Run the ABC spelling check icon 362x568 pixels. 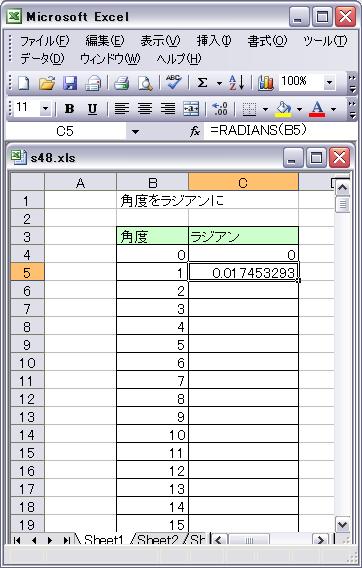point(174,83)
